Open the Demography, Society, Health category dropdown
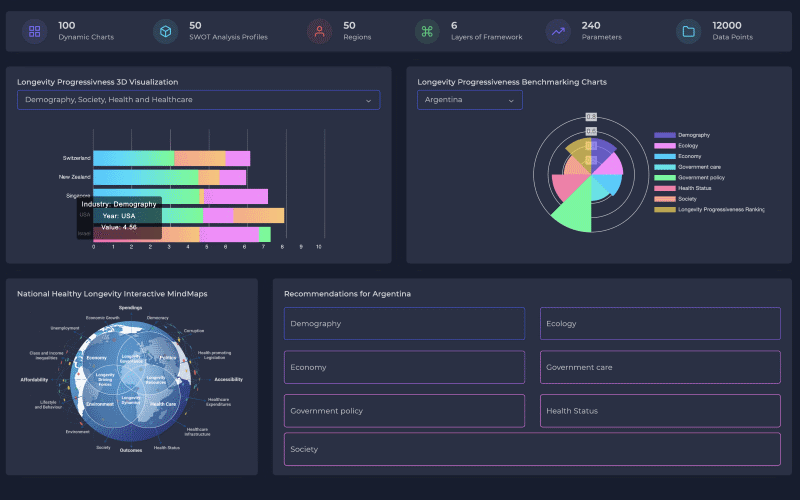800x500 pixels. pyautogui.click(x=198, y=100)
